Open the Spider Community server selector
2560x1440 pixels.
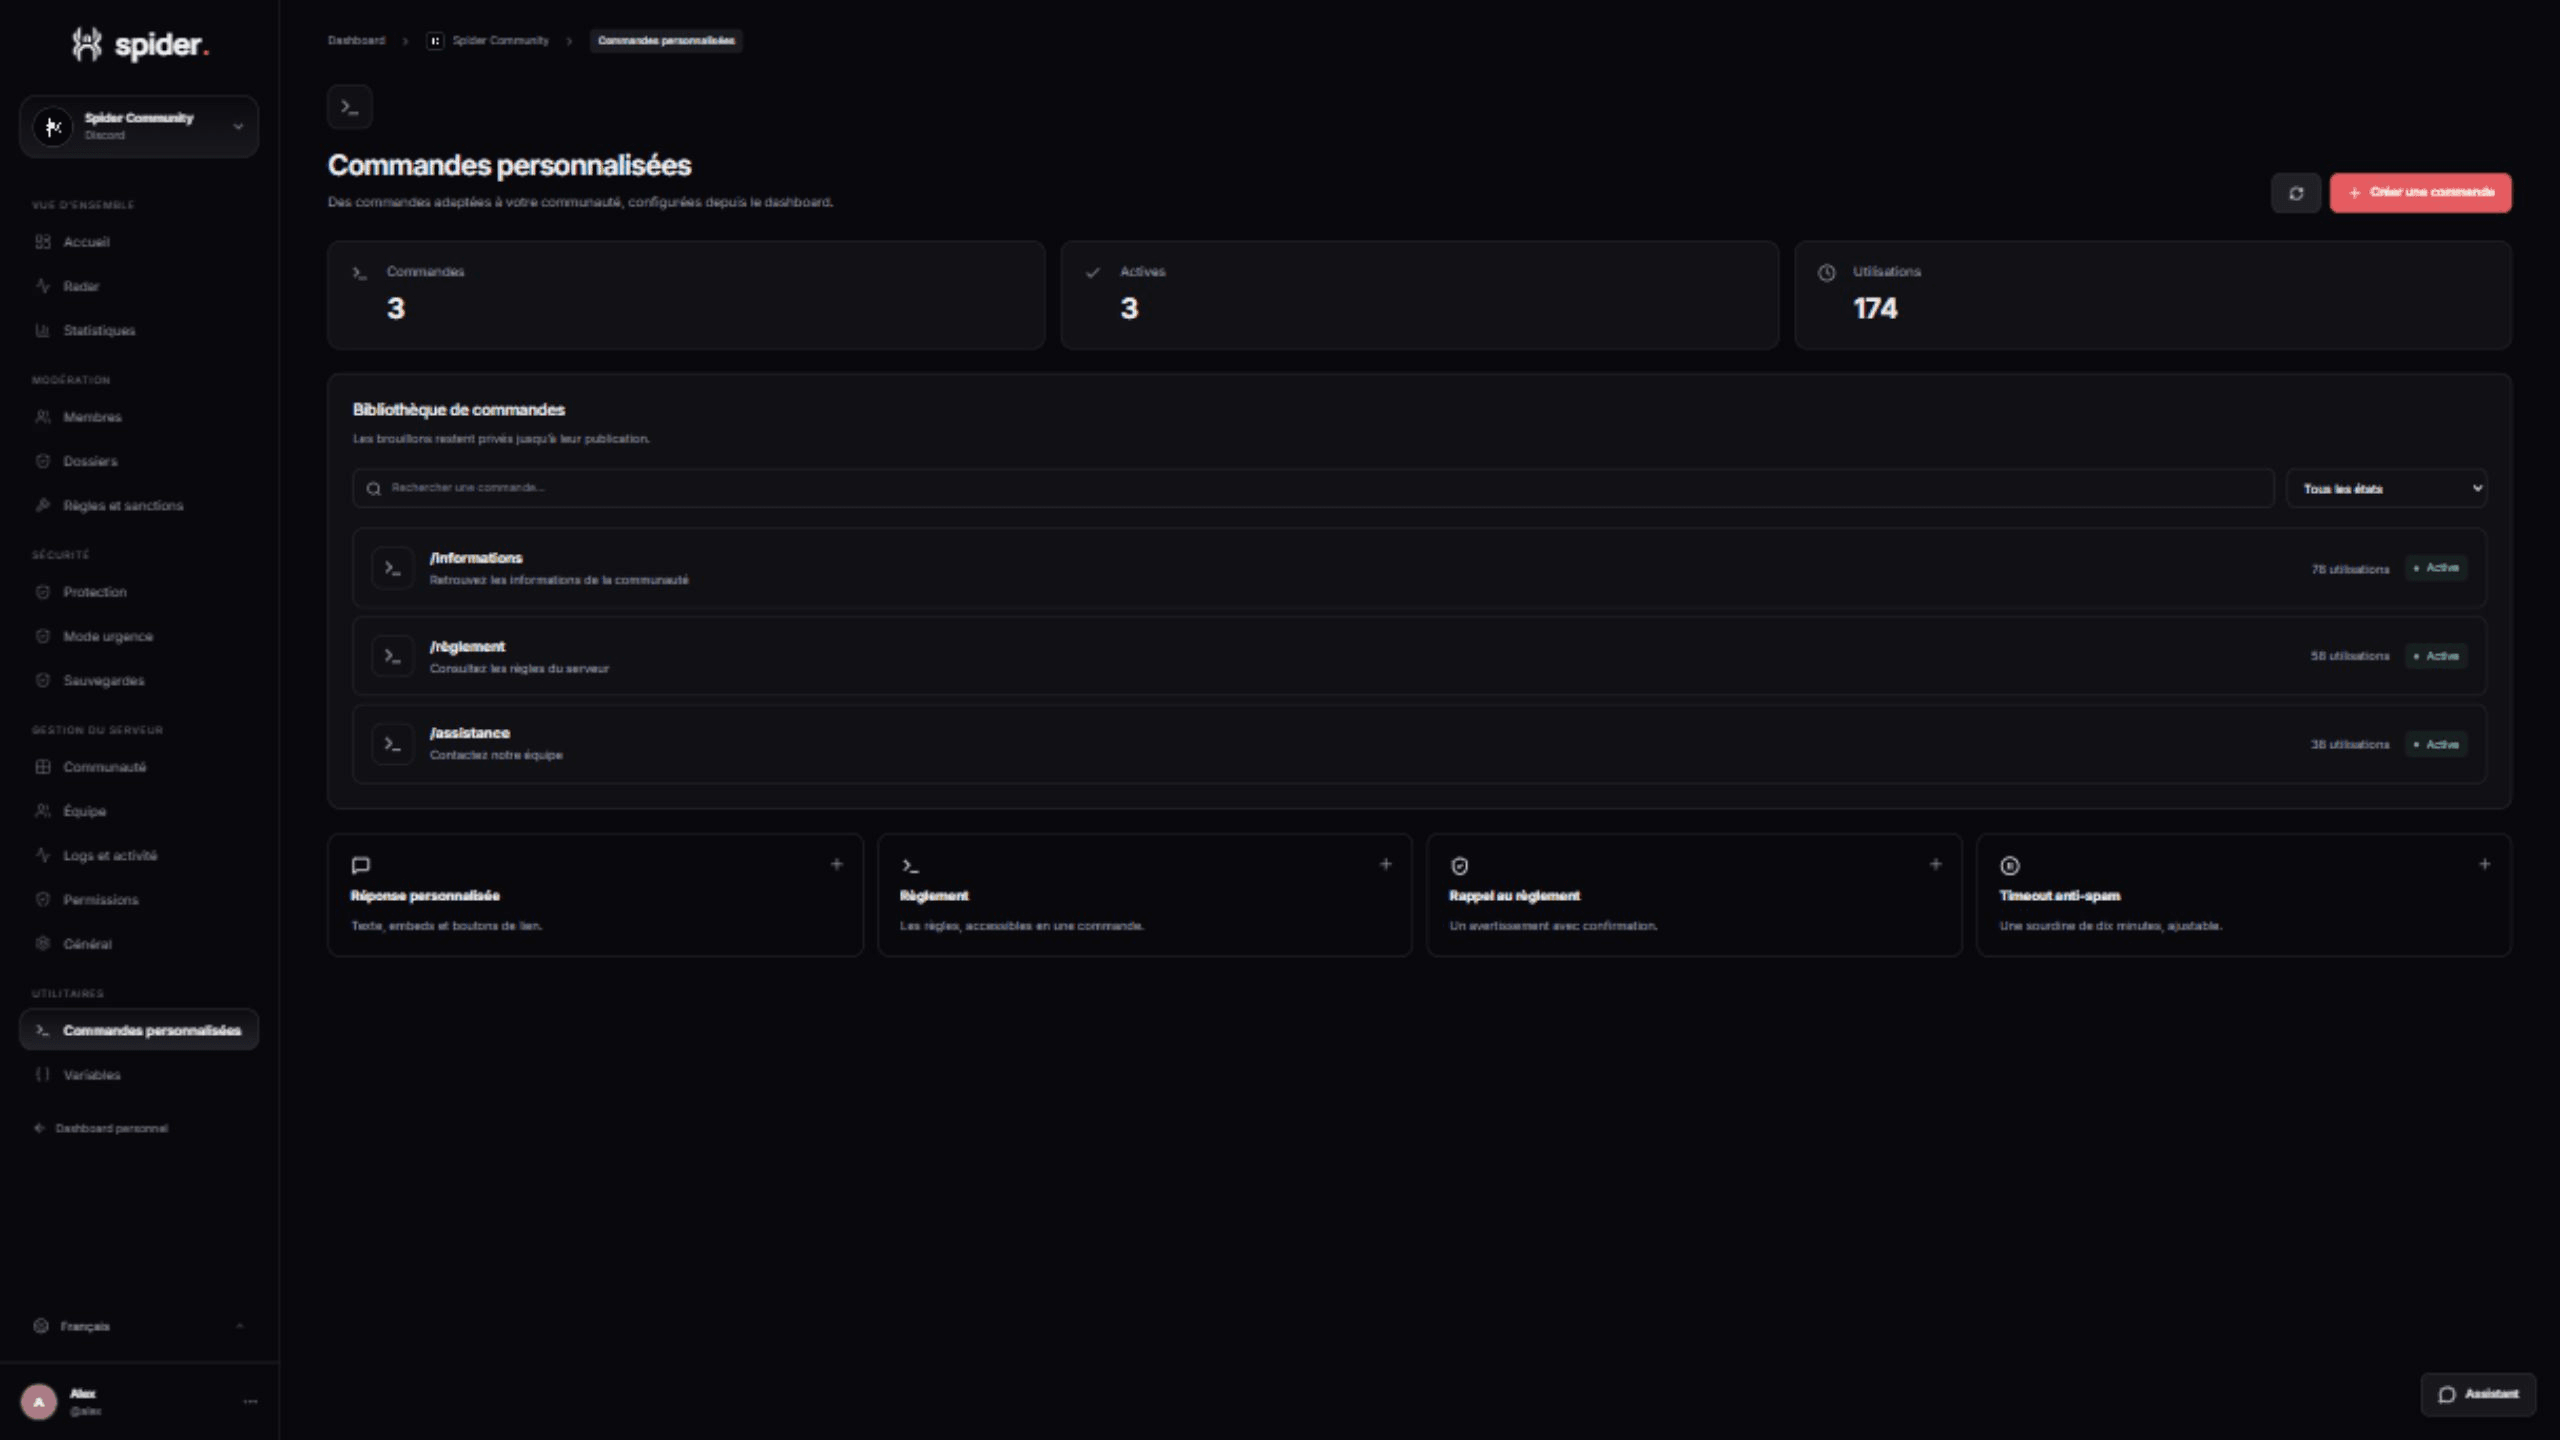(x=139, y=126)
